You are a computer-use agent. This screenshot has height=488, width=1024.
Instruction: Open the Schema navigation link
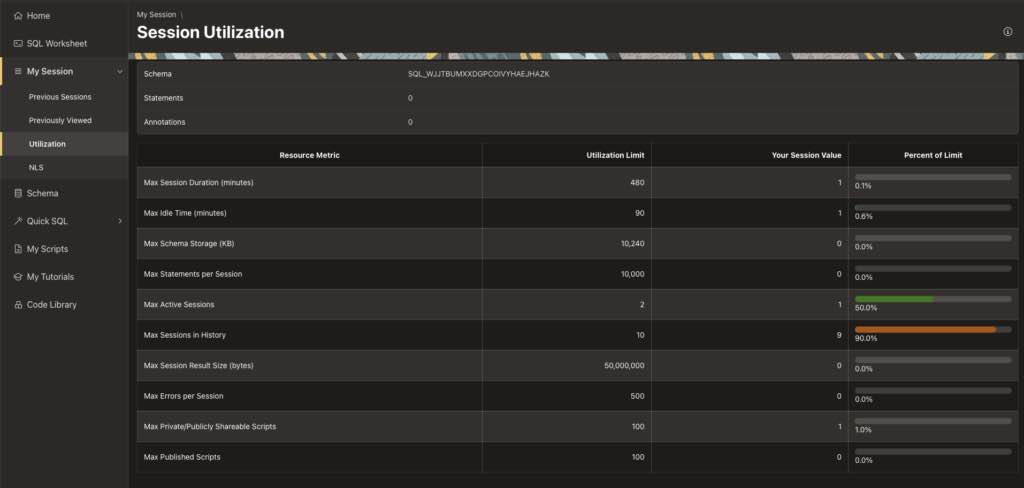click(42, 193)
